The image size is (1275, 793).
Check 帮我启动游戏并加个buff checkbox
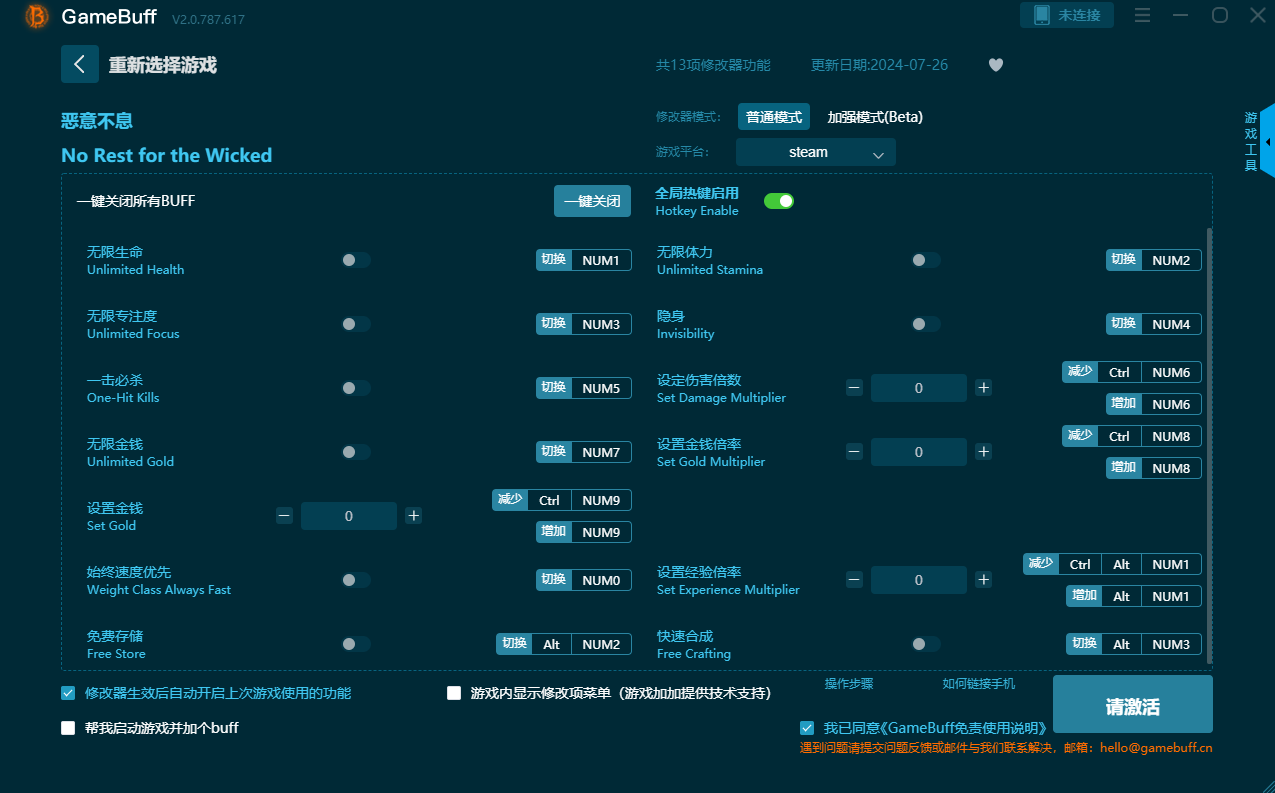coord(68,728)
